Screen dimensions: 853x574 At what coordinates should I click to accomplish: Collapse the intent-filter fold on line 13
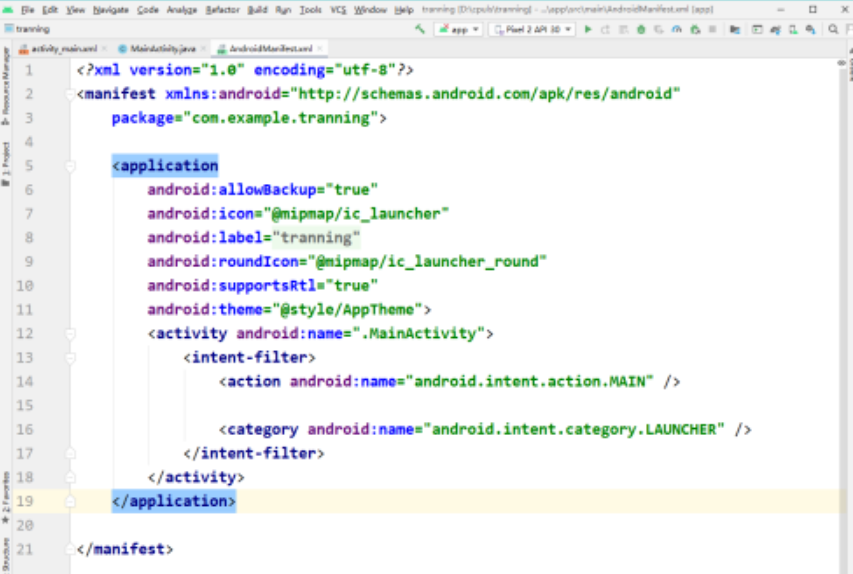[70, 357]
